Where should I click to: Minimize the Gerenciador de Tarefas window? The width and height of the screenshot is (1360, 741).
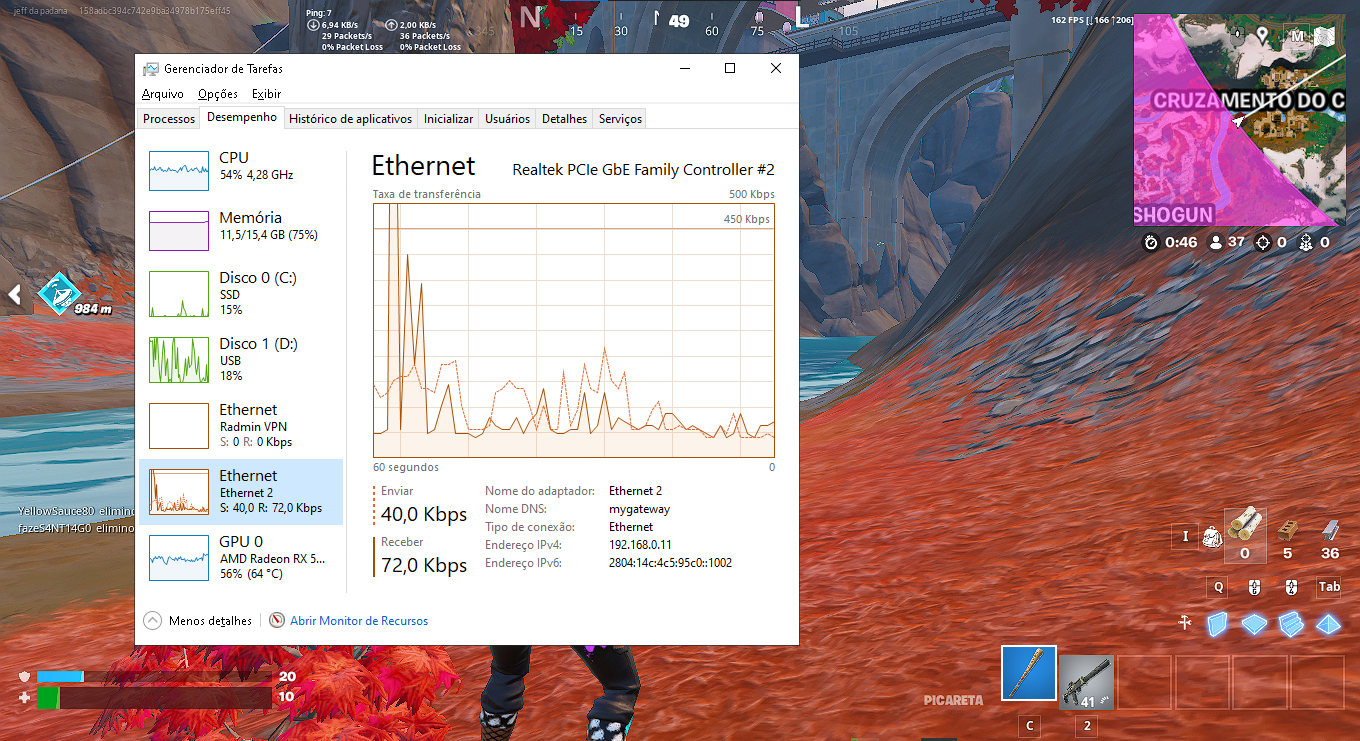click(685, 68)
